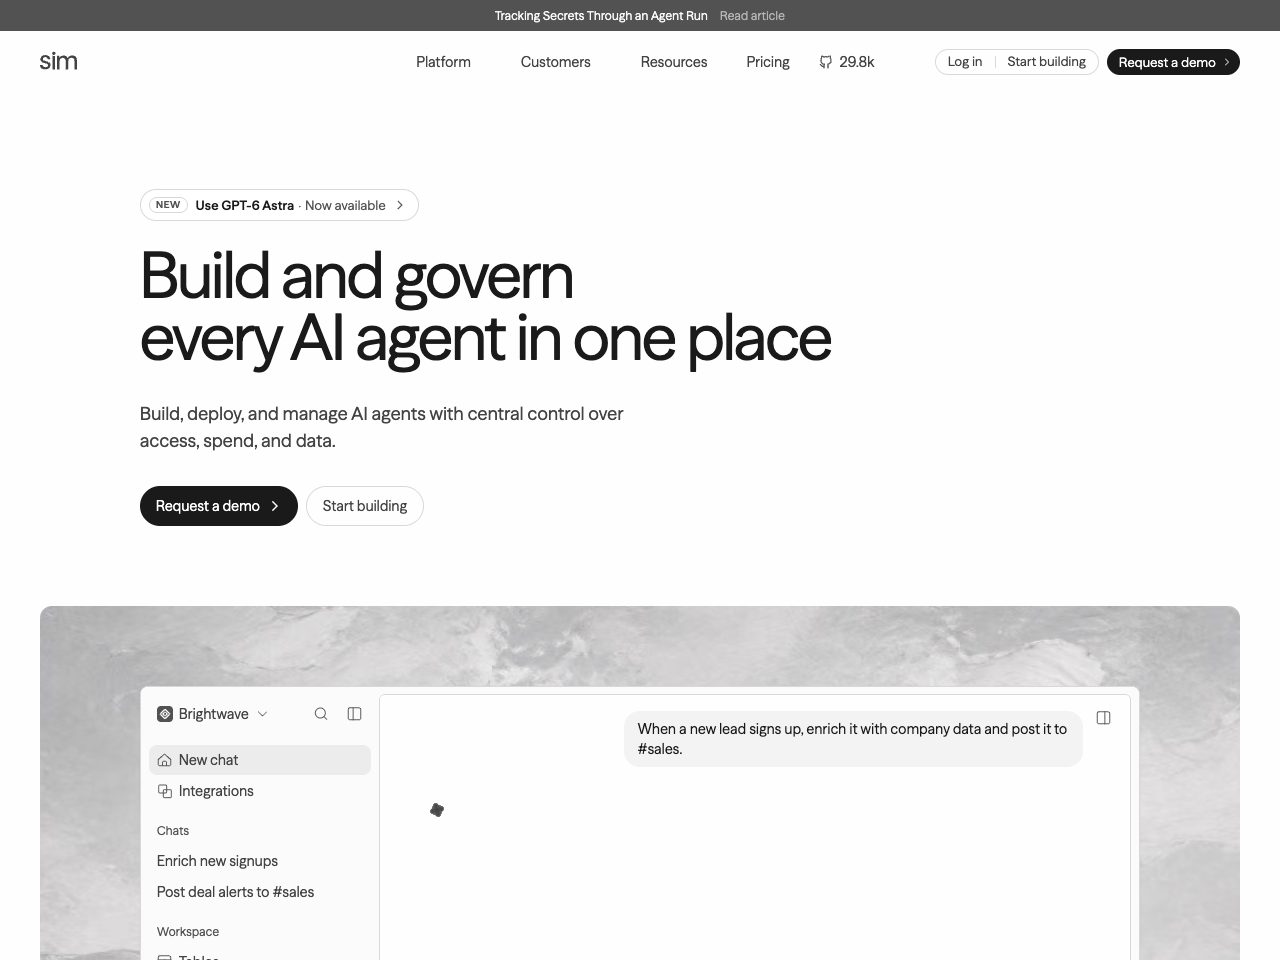The image size is (1280, 960).
Task: Click Start building in the header
Action: (1046, 62)
